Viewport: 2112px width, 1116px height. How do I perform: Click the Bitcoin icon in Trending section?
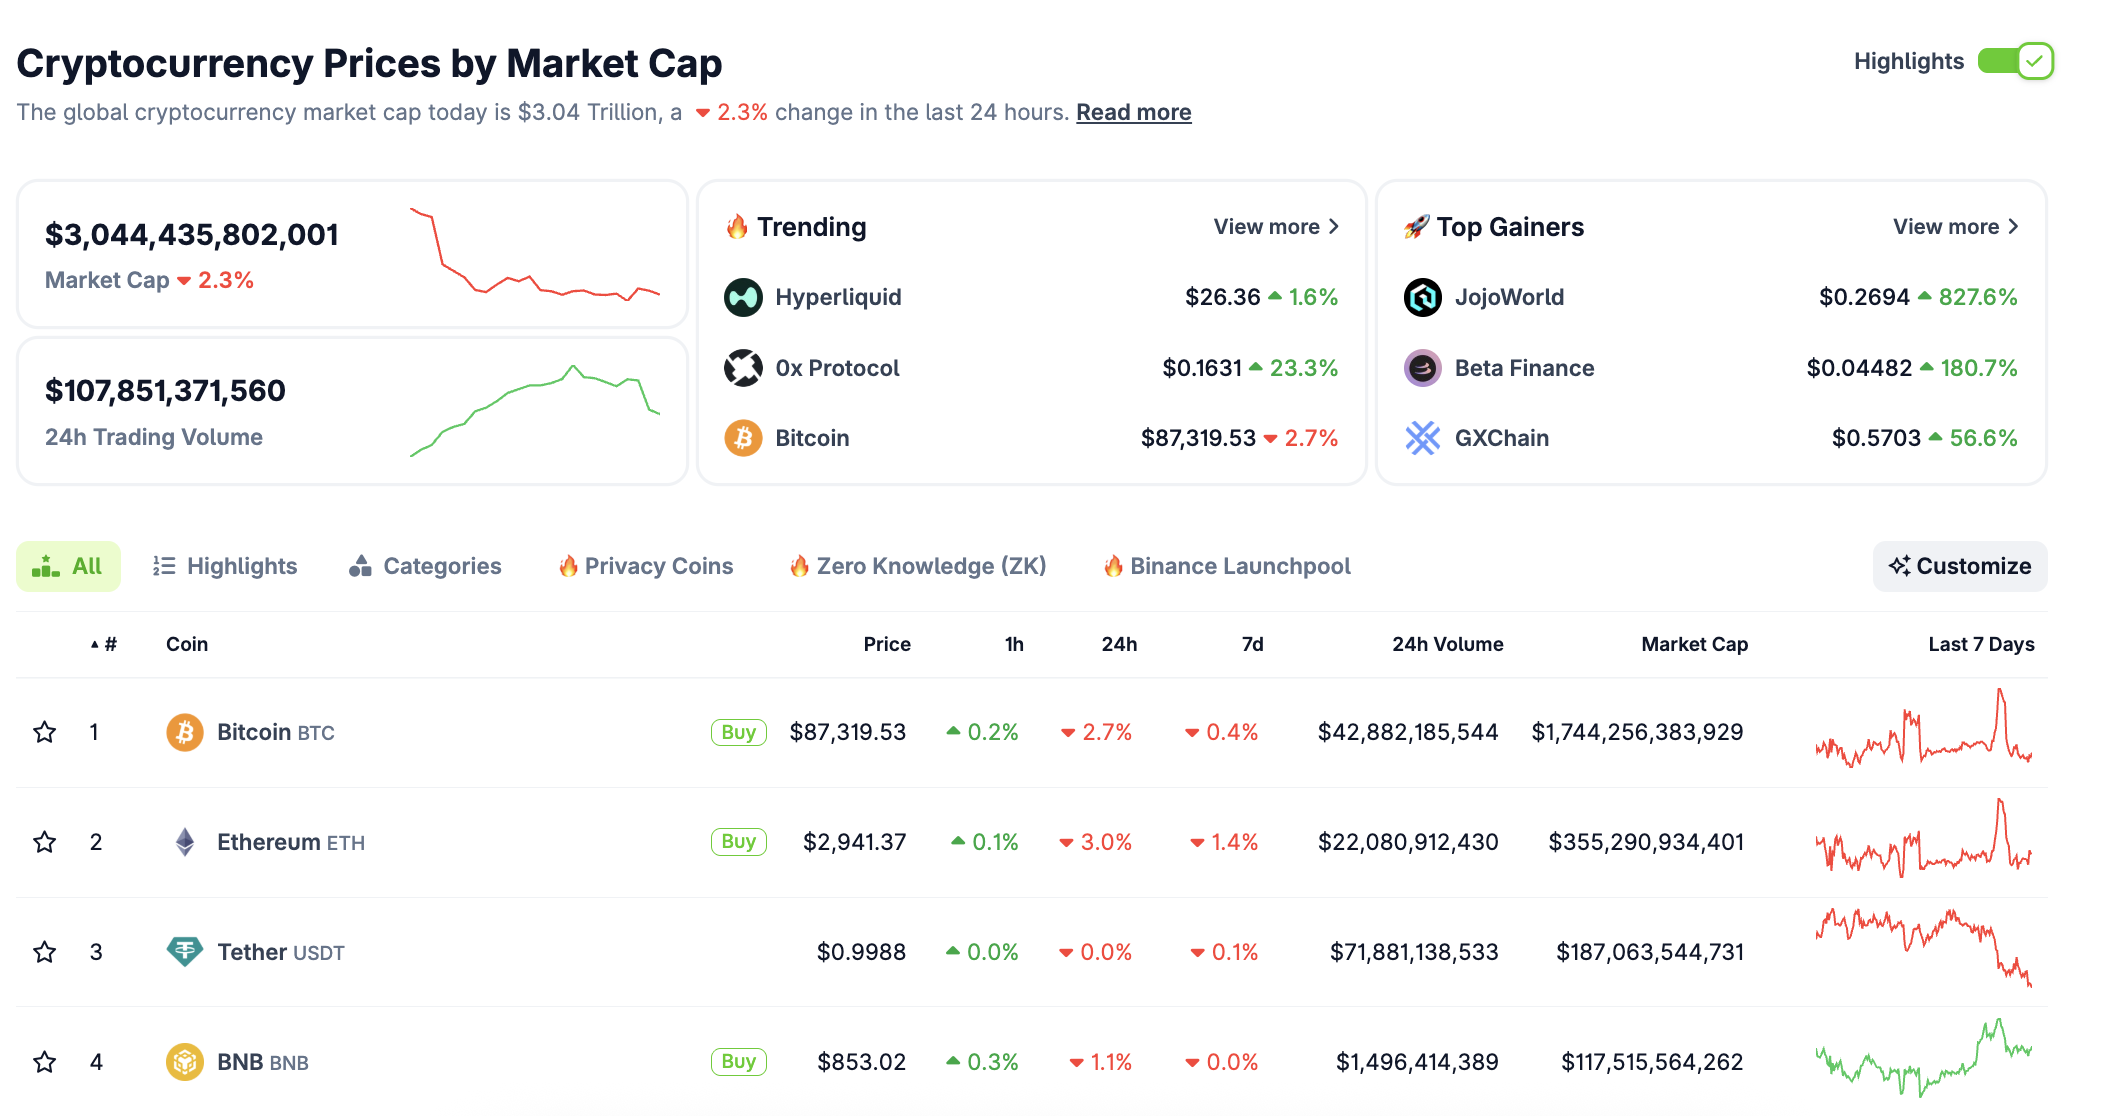[742, 437]
